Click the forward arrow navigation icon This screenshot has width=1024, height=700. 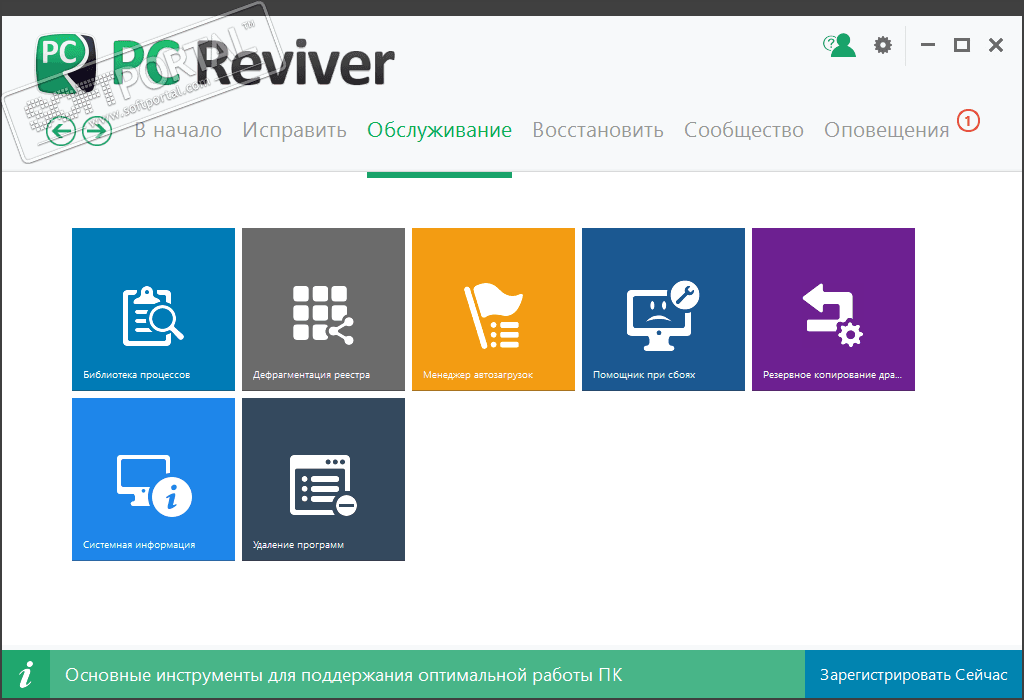[x=97, y=131]
